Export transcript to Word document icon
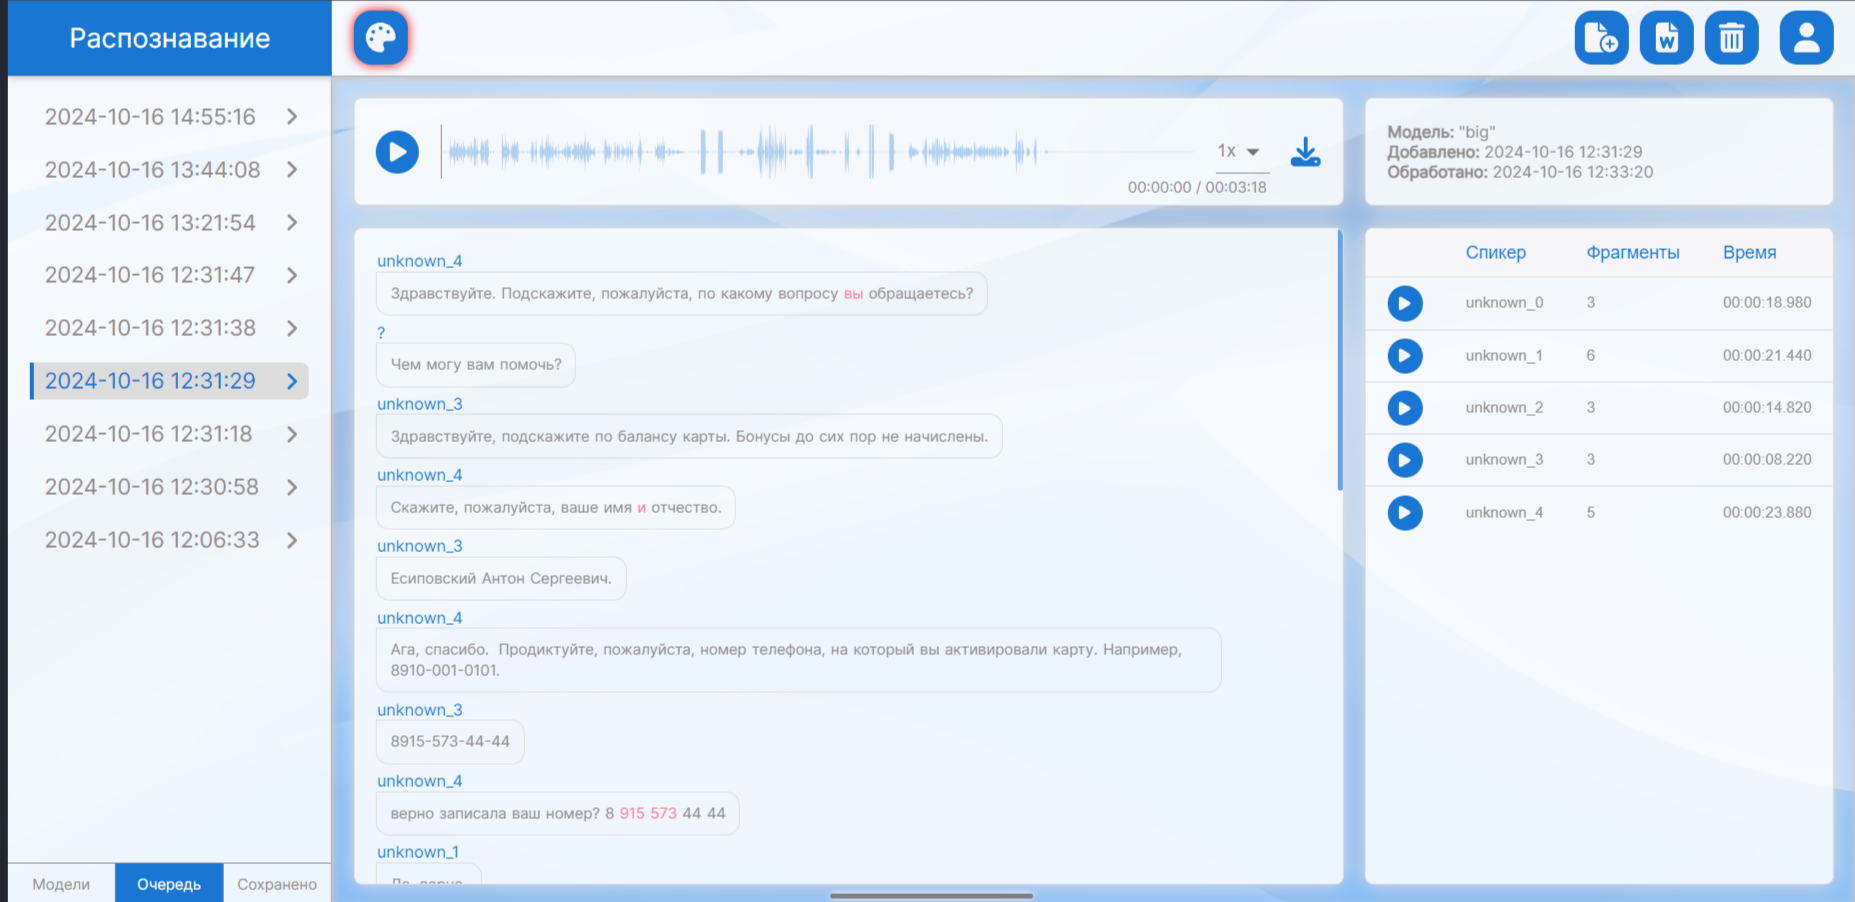 coord(1666,38)
